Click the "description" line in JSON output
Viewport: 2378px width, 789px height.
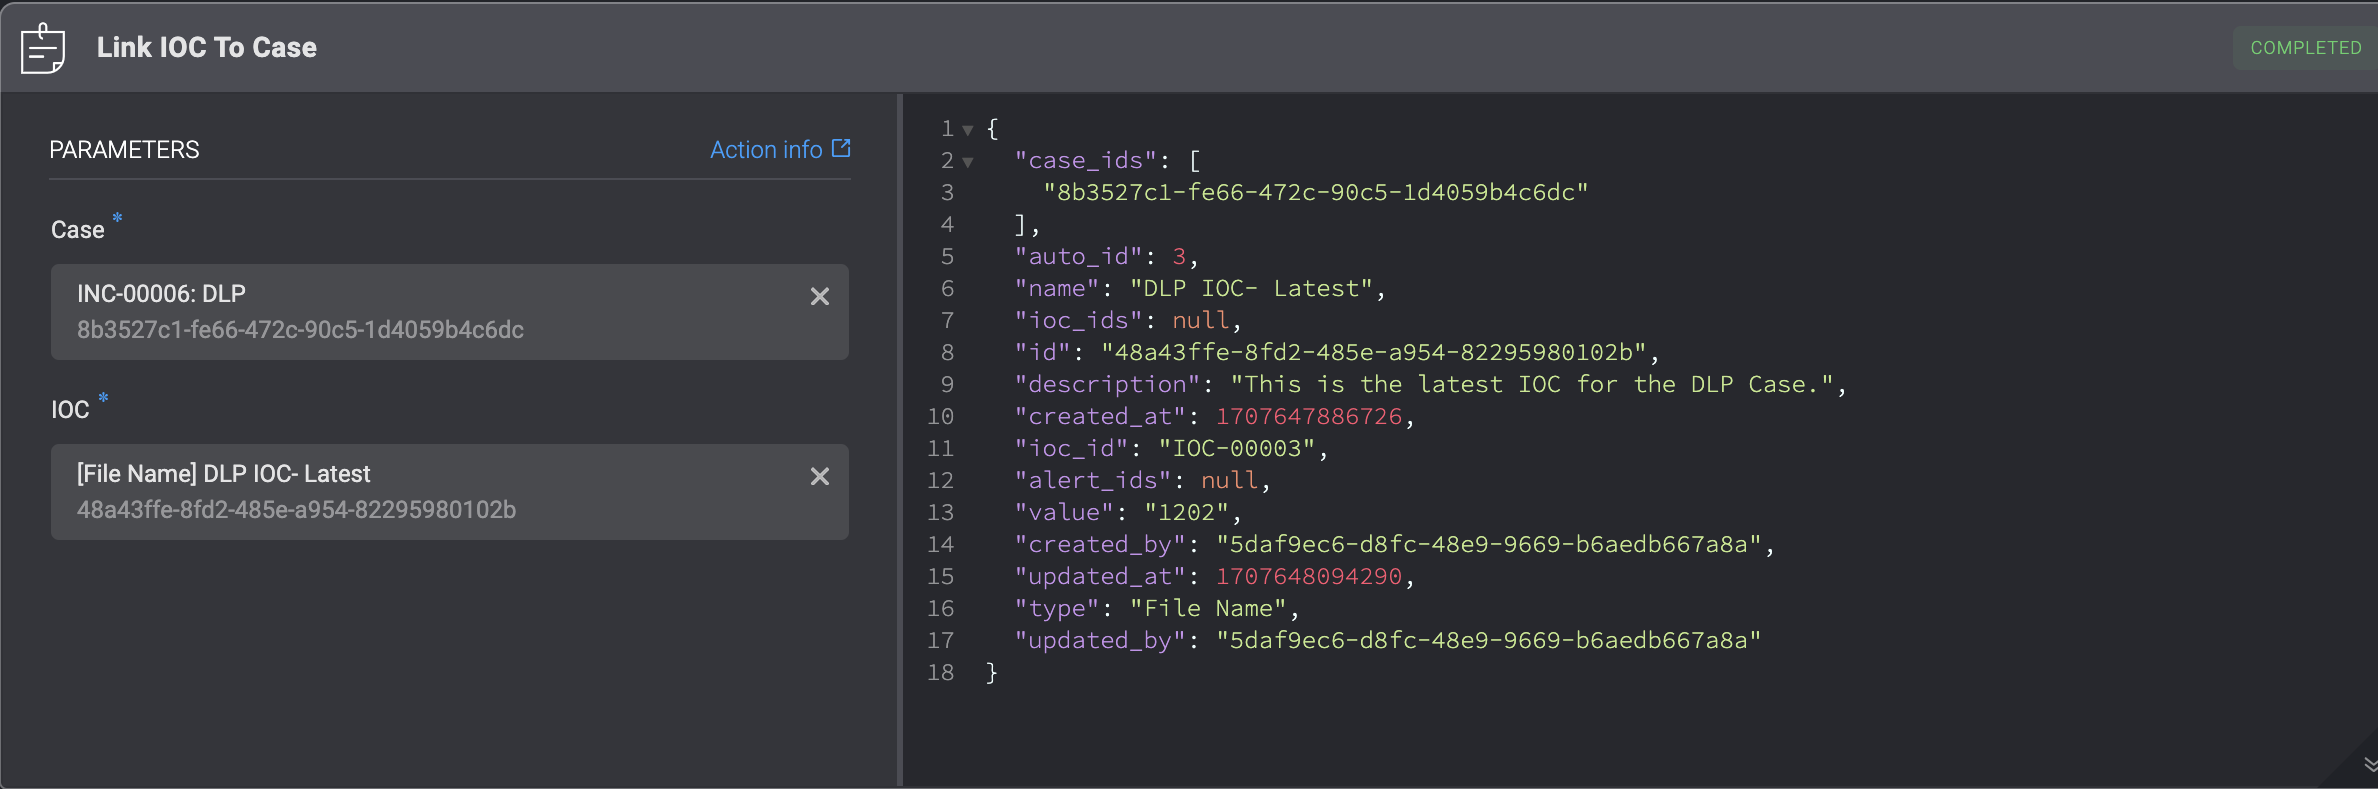pyautogui.click(x=1430, y=385)
